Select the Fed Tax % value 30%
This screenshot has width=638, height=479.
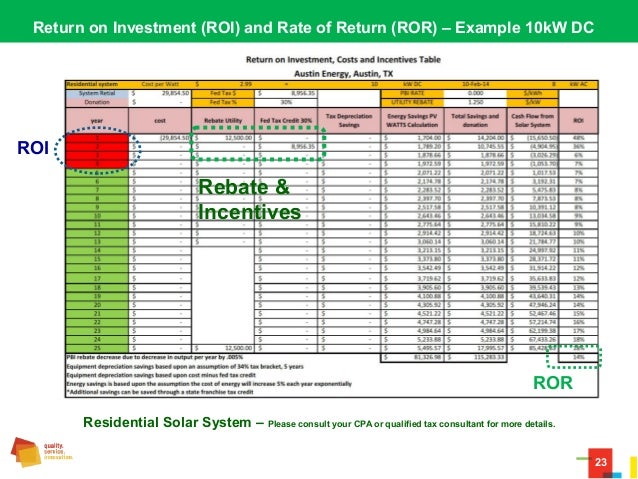tap(286, 102)
